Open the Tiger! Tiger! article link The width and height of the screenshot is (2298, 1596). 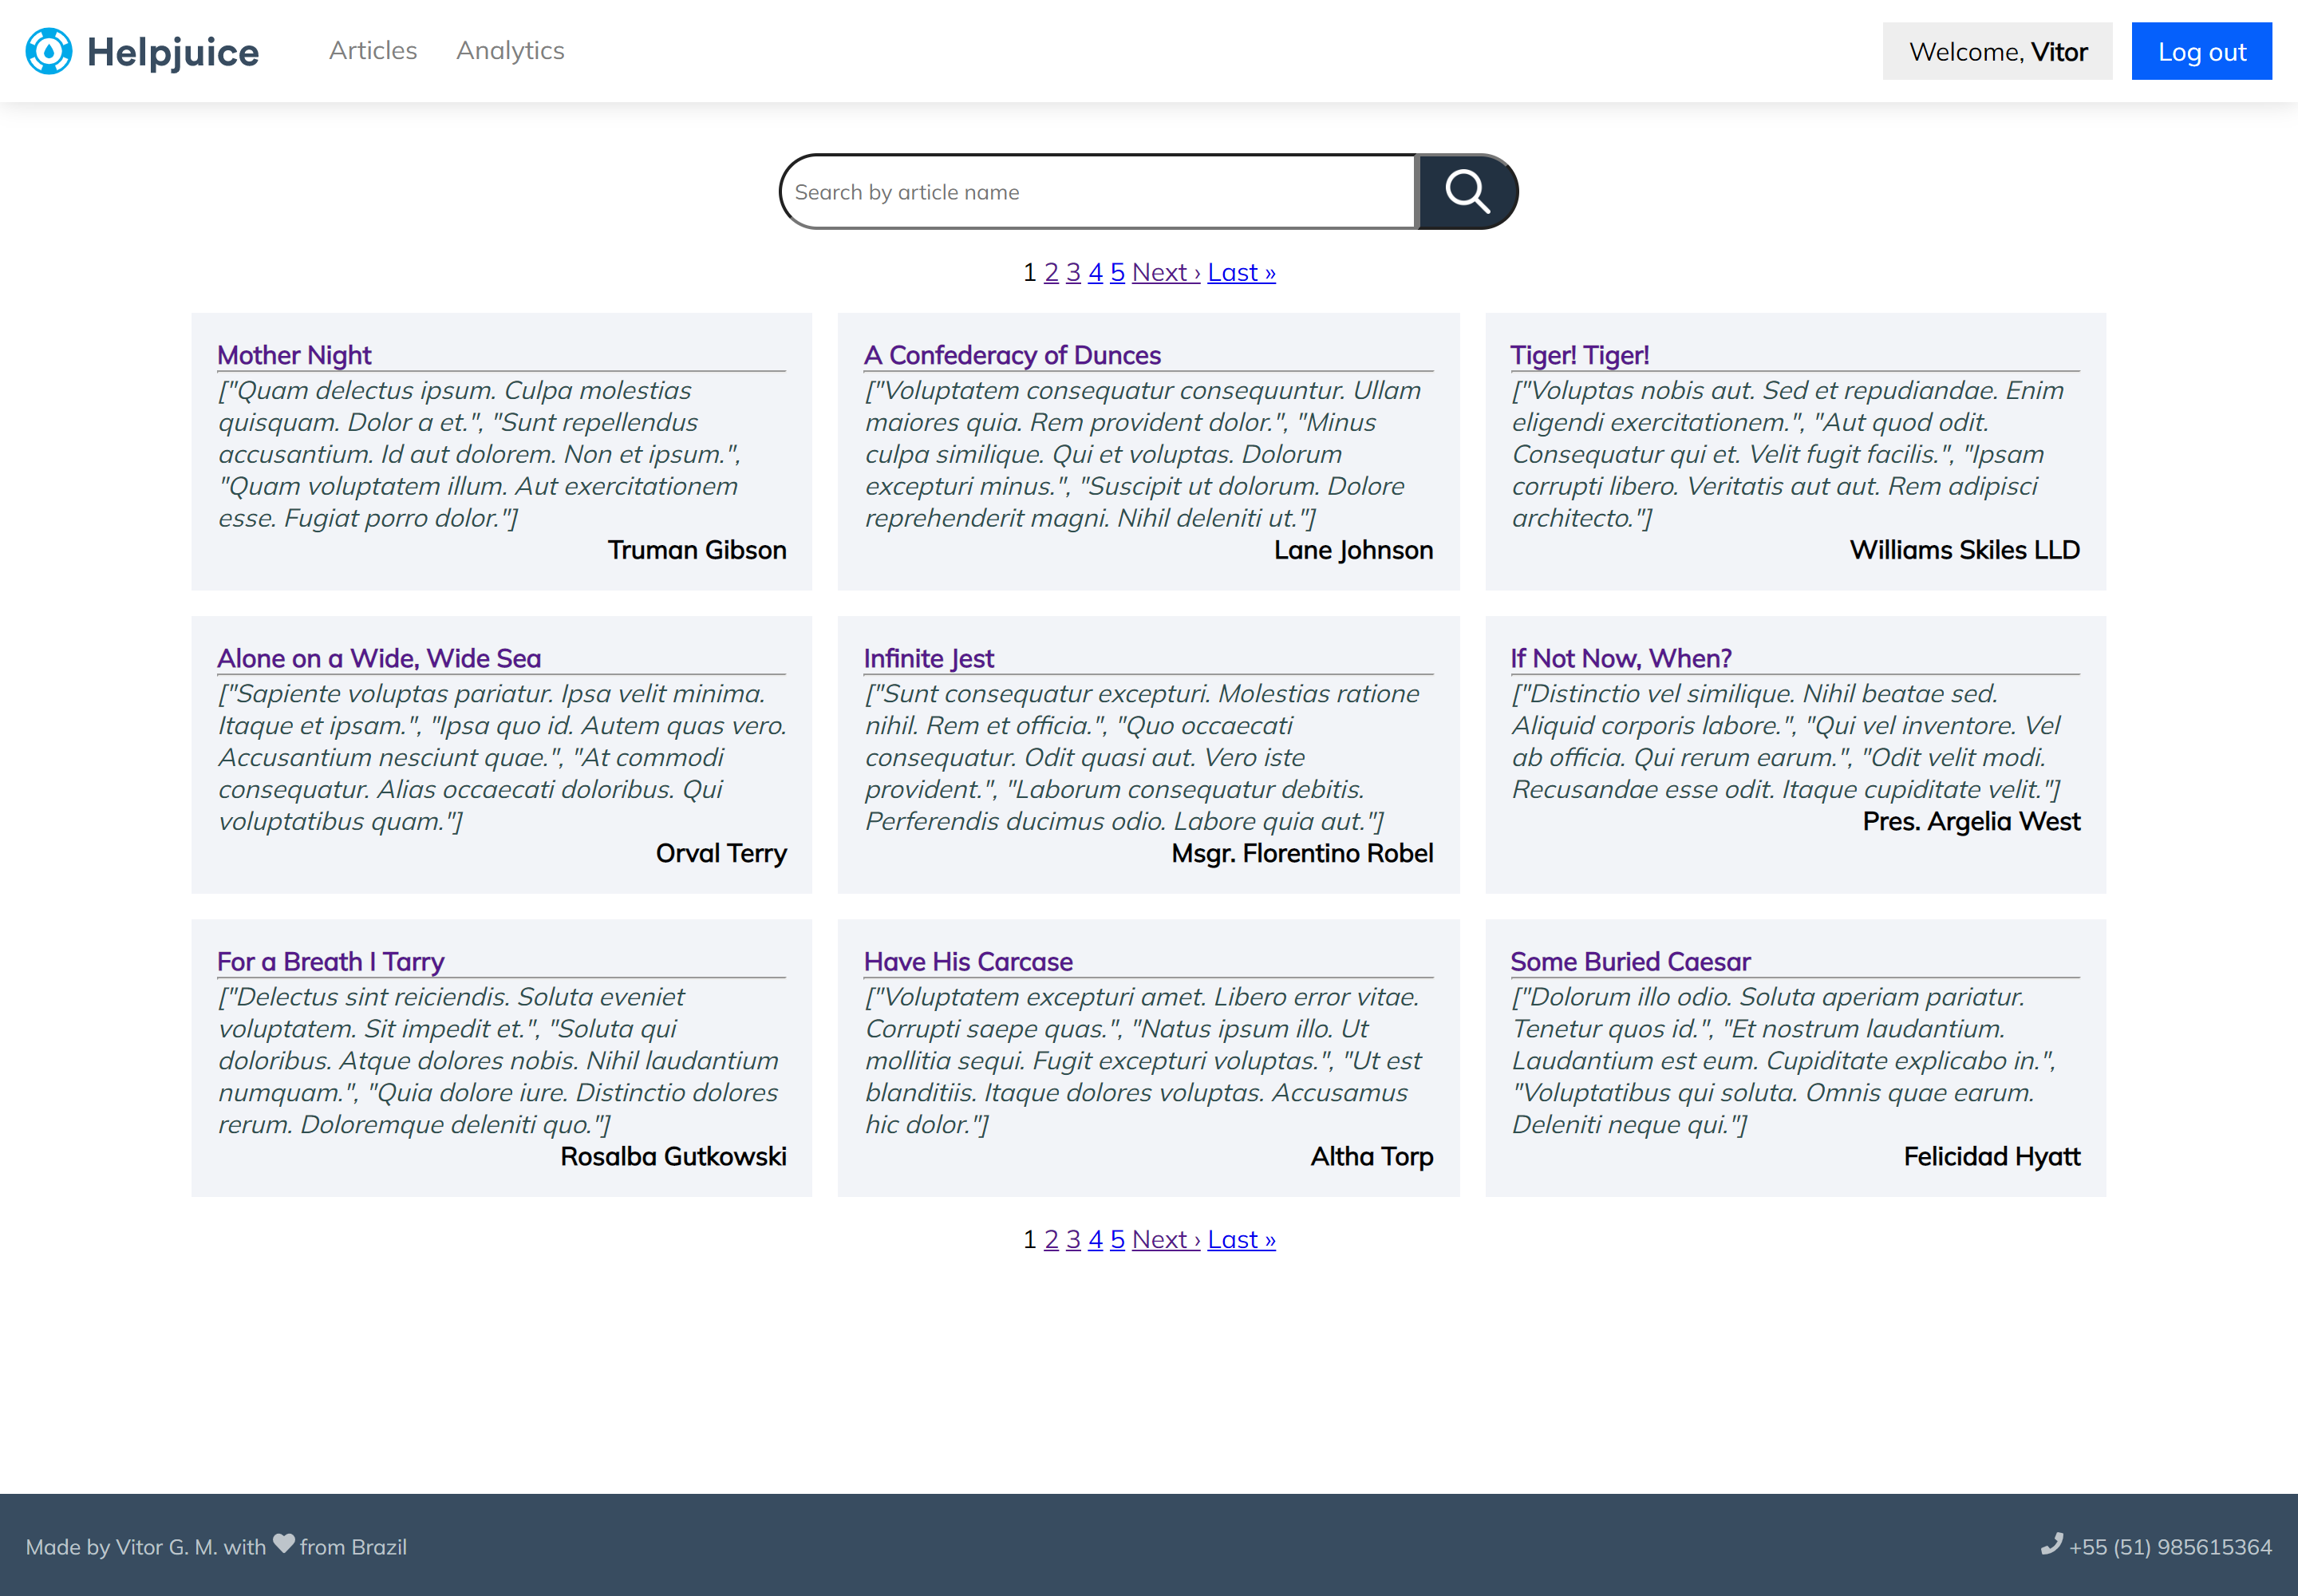point(1579,355)
